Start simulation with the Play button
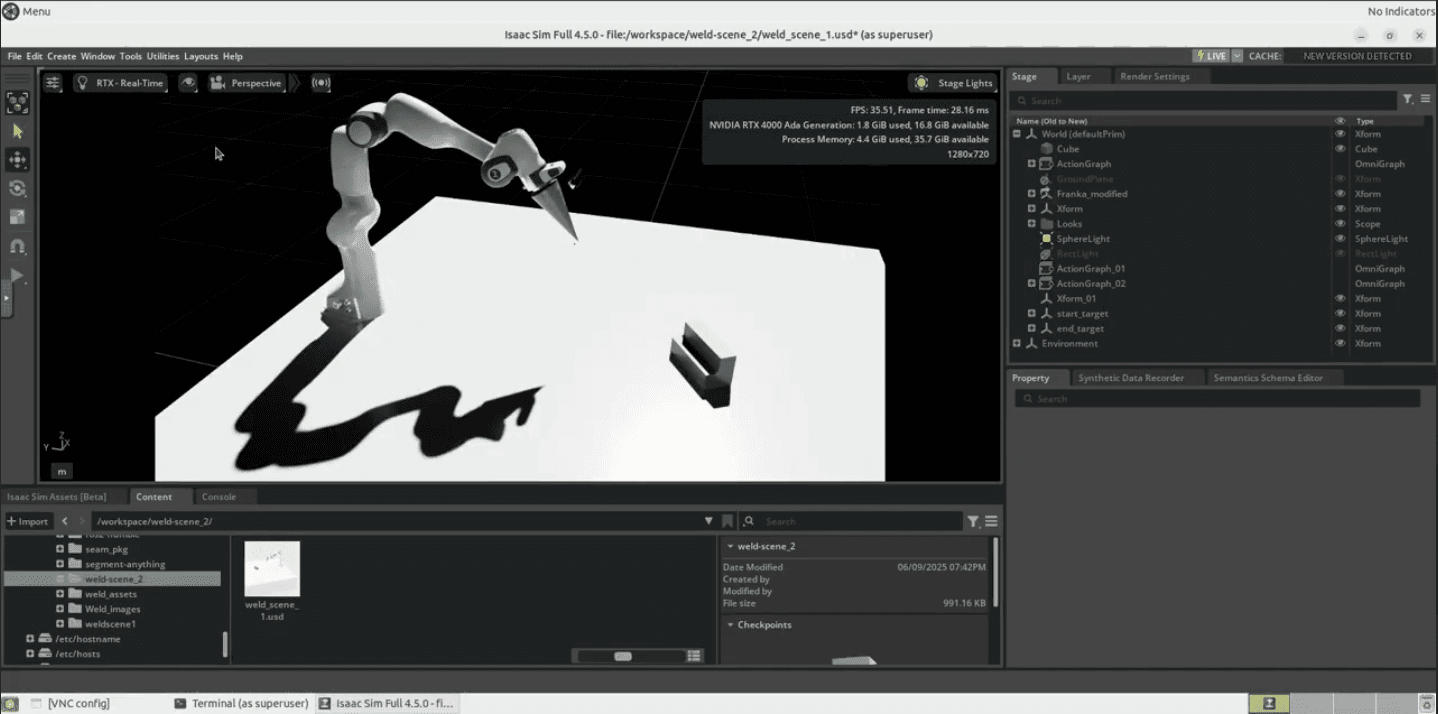1438x714 pixels. 17,275
